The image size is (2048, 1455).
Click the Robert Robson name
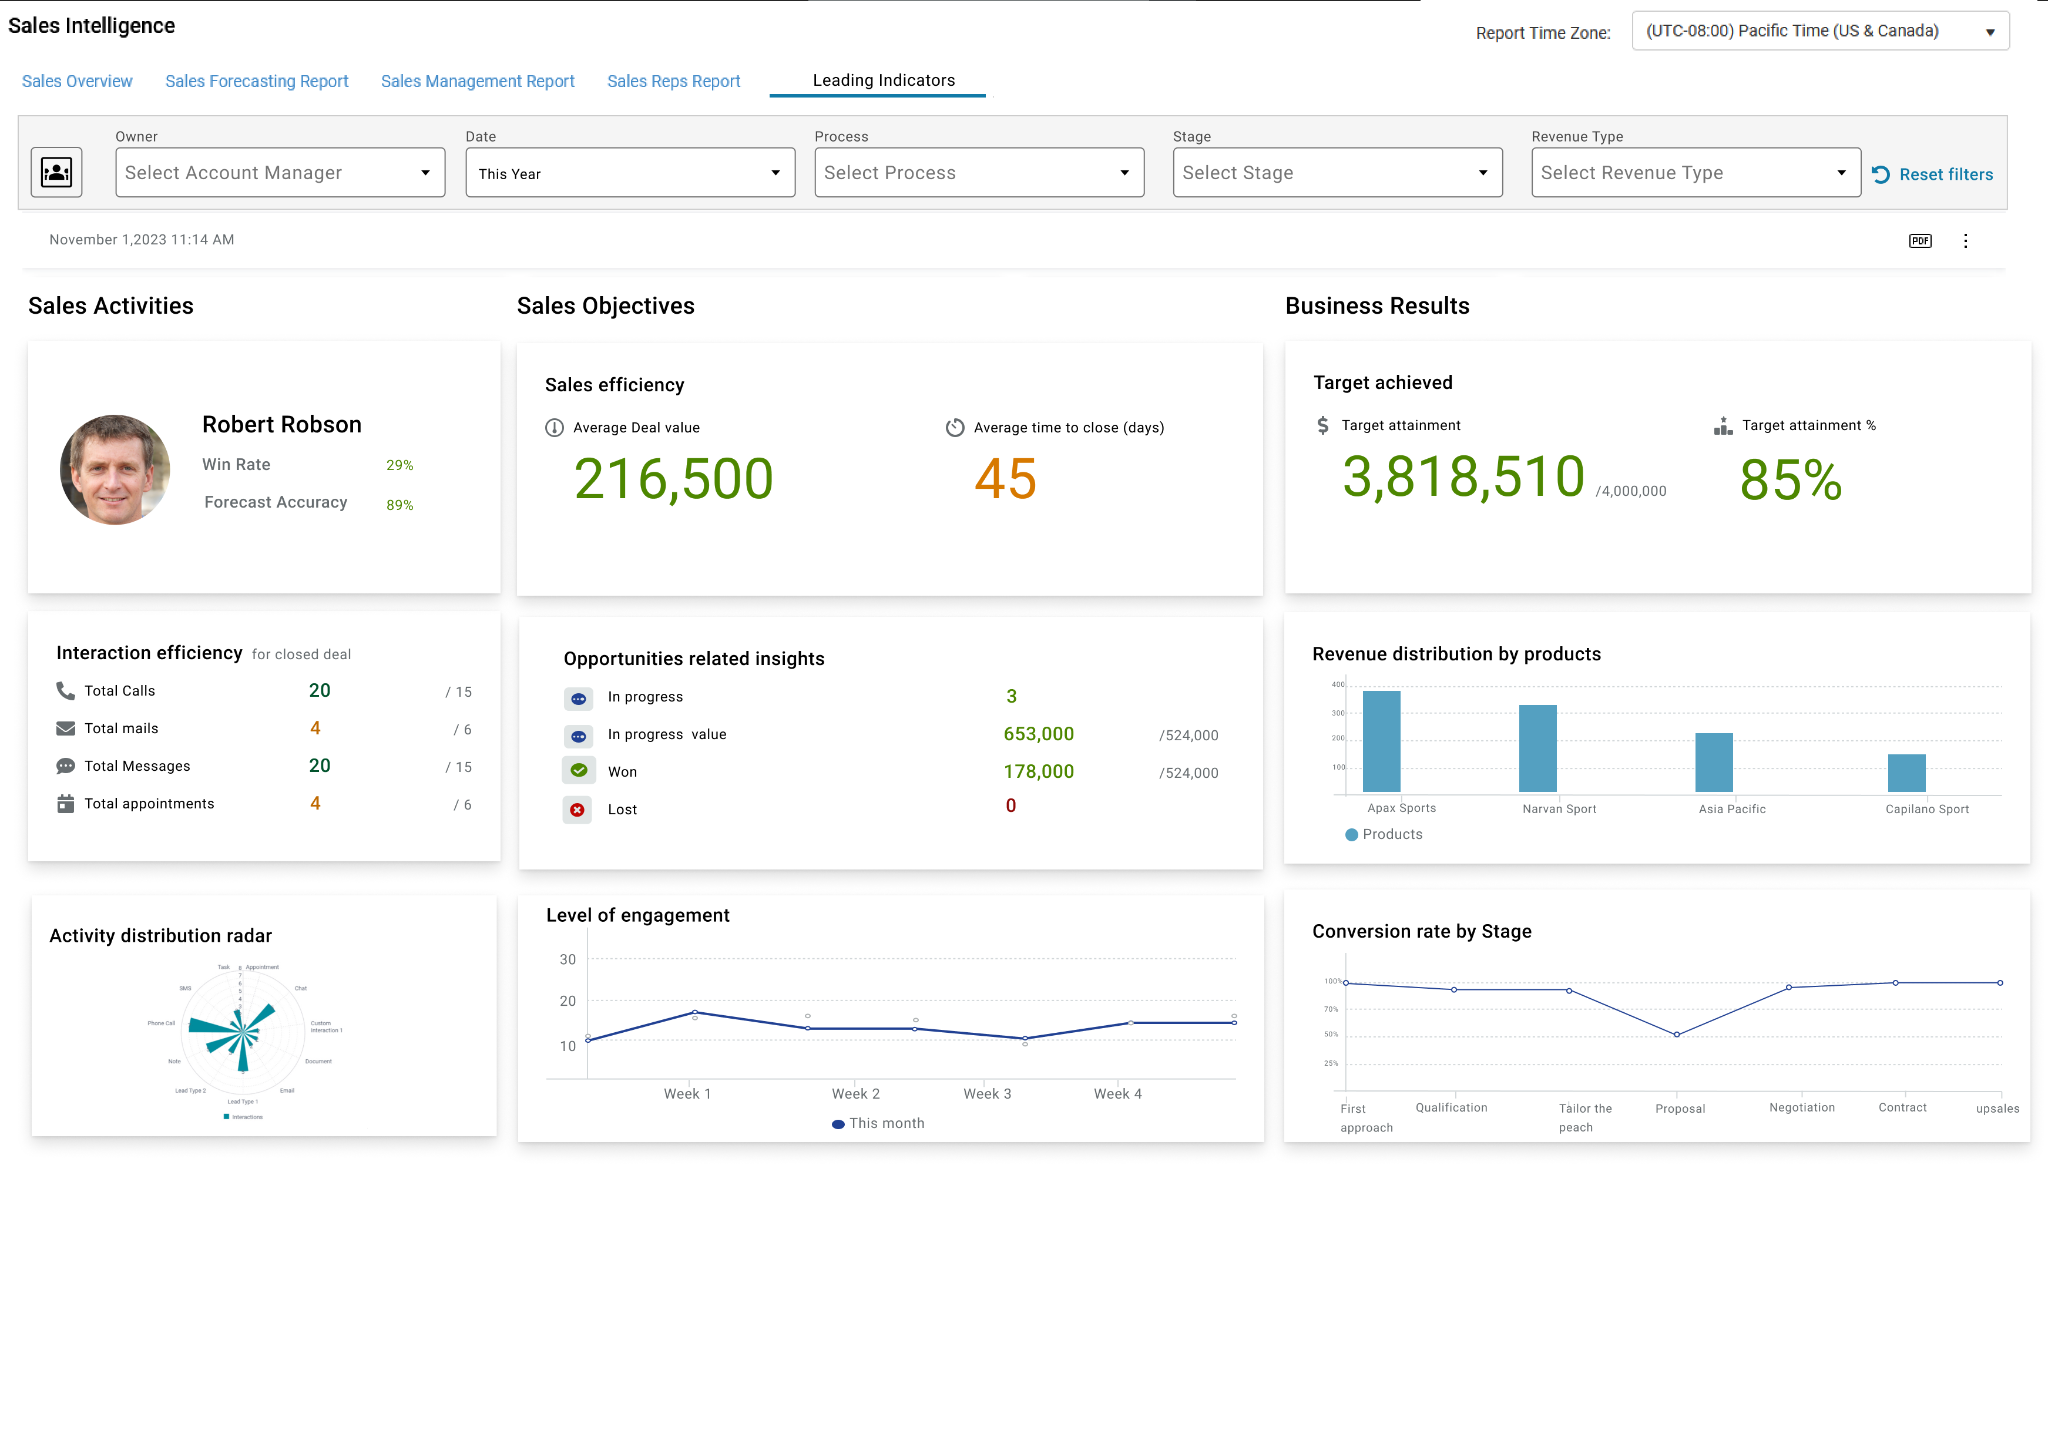[x=282, y=424]
